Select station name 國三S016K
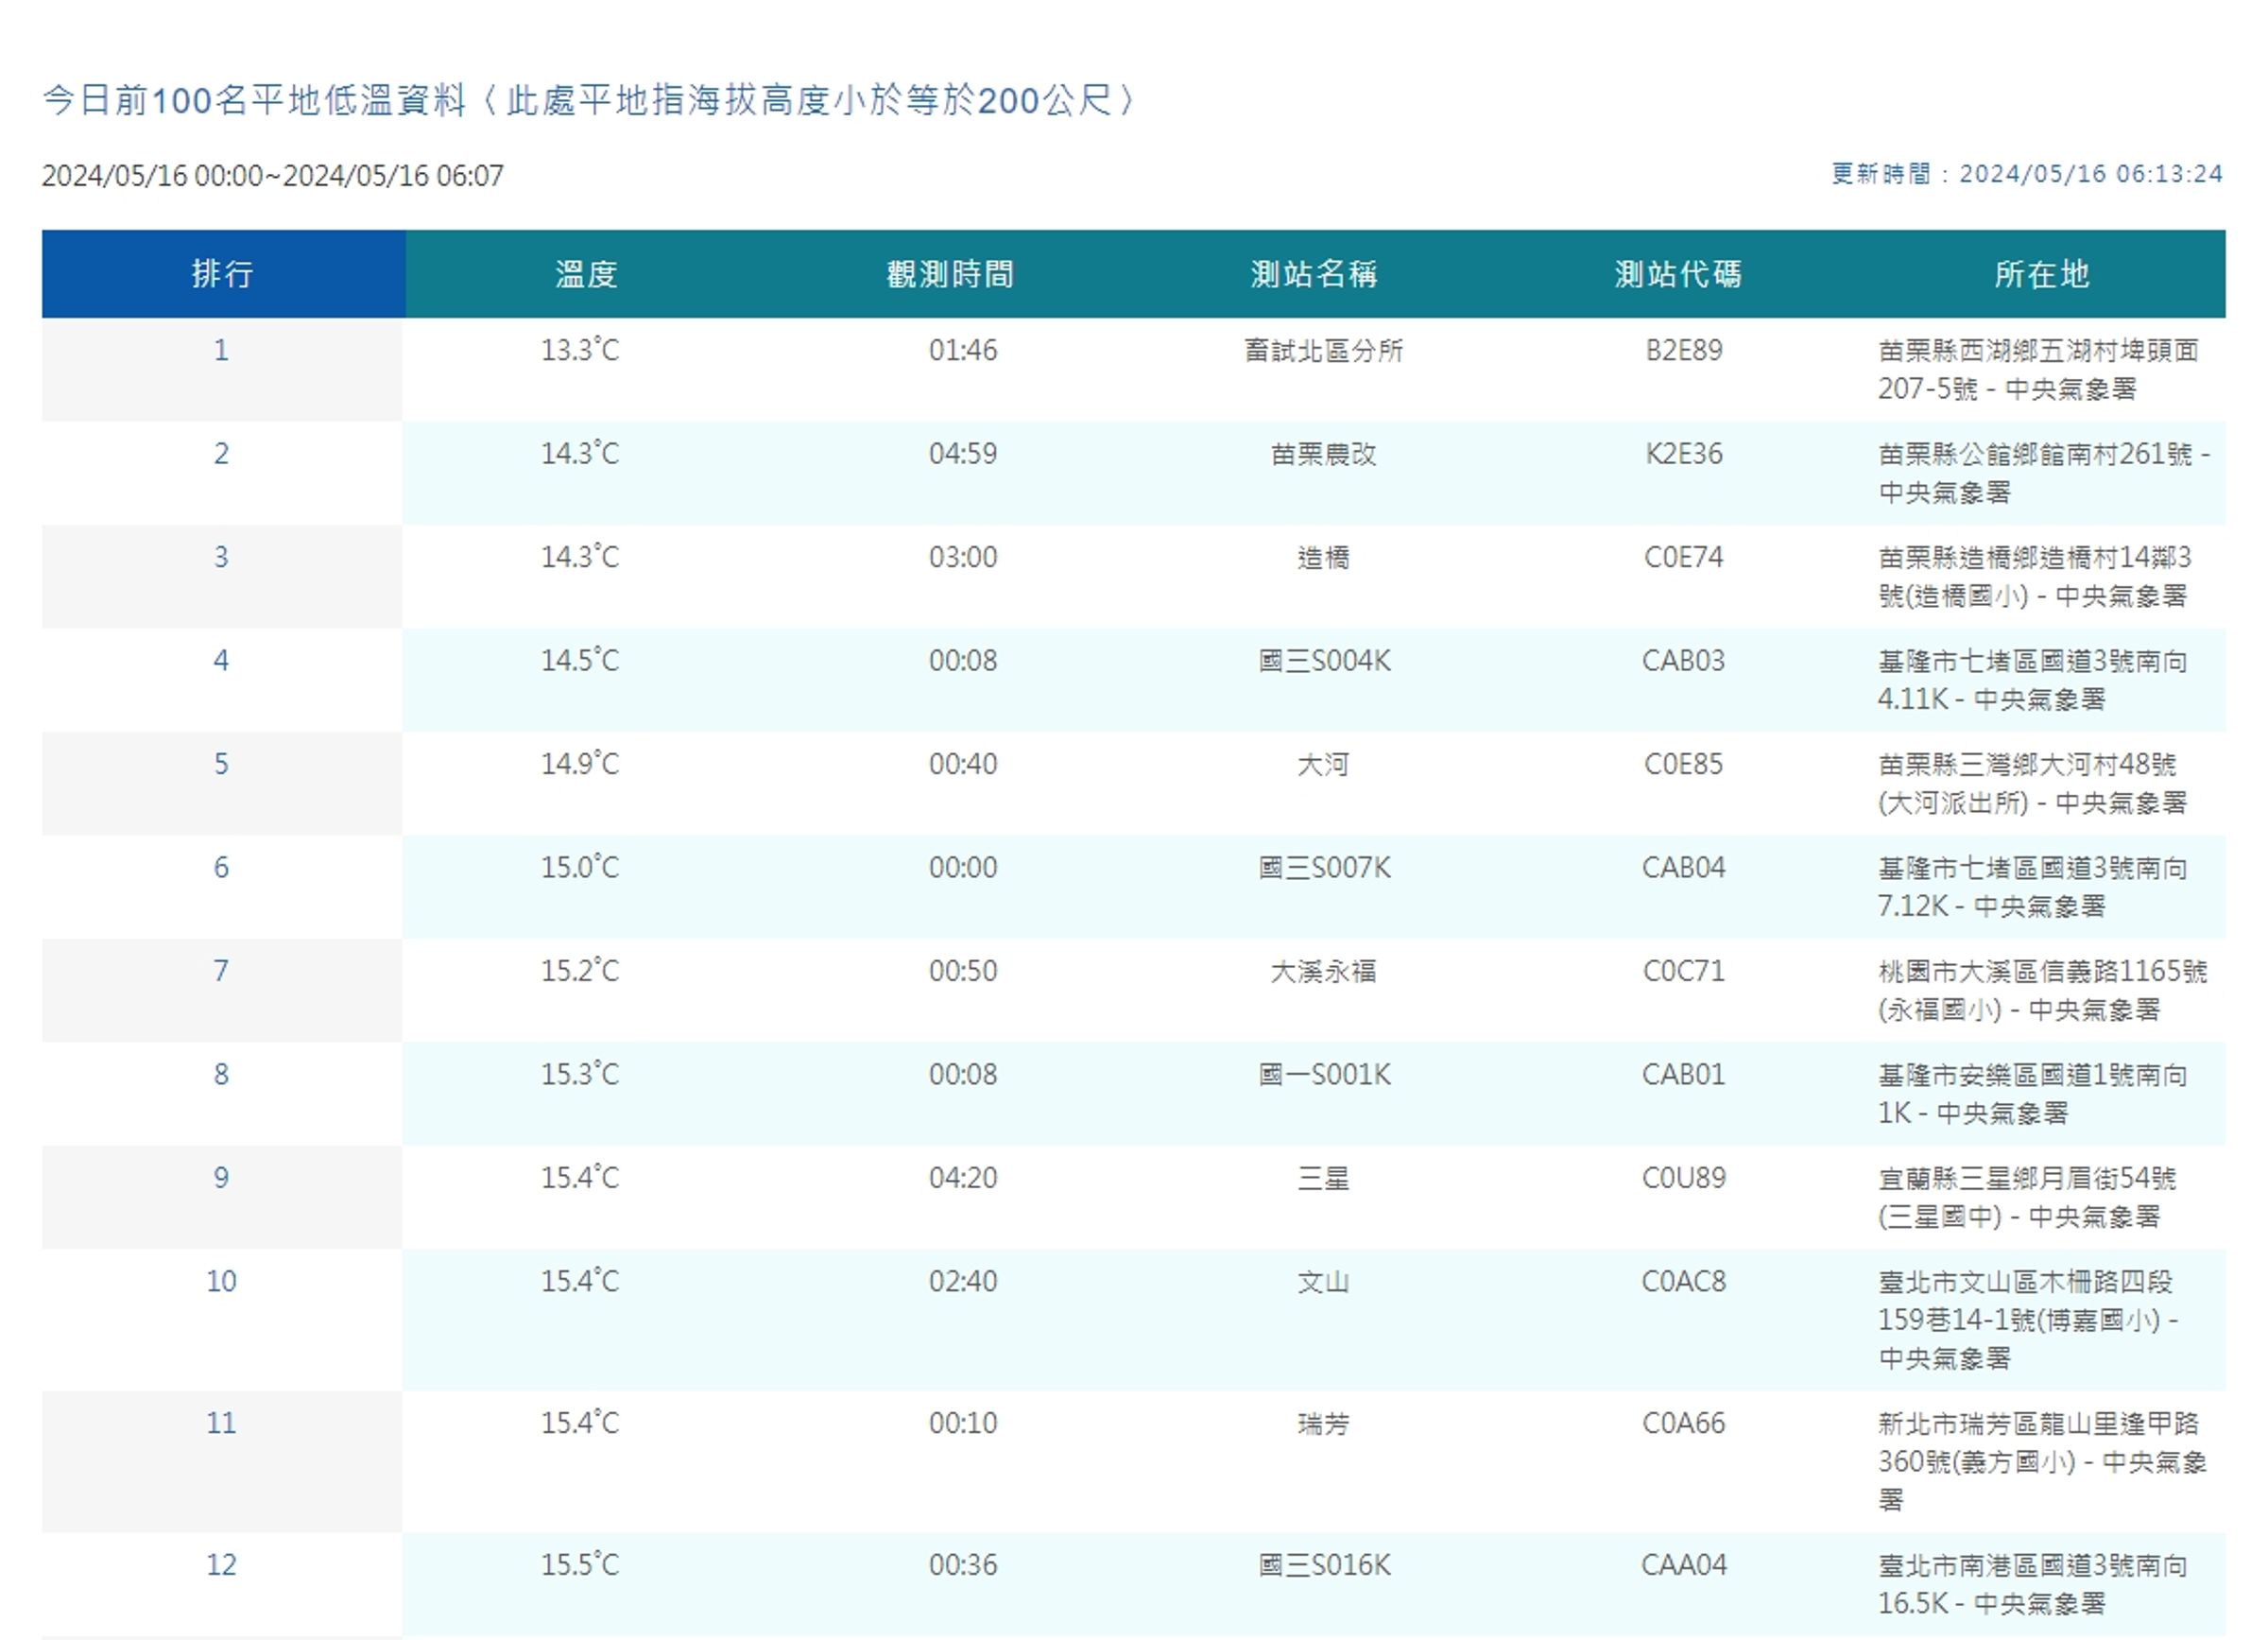Screen dimensions: 2268x1640 point(1324,1566)
